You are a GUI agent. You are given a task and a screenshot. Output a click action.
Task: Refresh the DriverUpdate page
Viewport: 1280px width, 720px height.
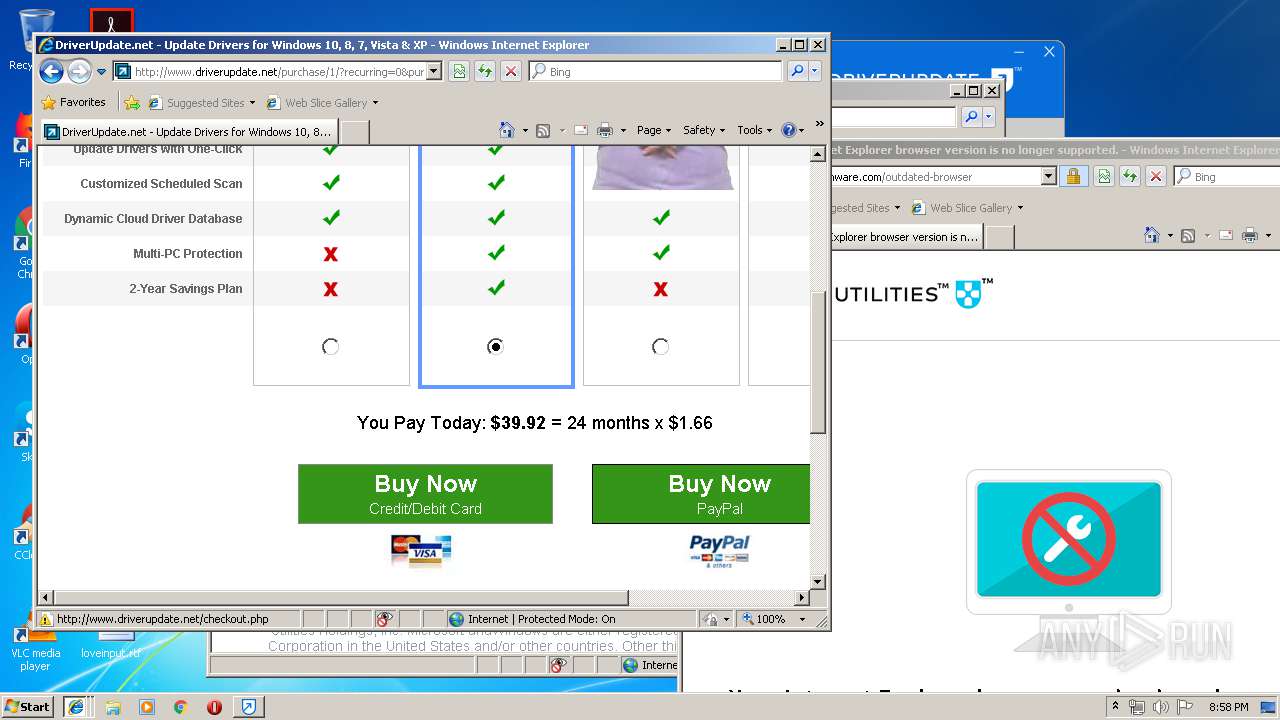[485, 71]
